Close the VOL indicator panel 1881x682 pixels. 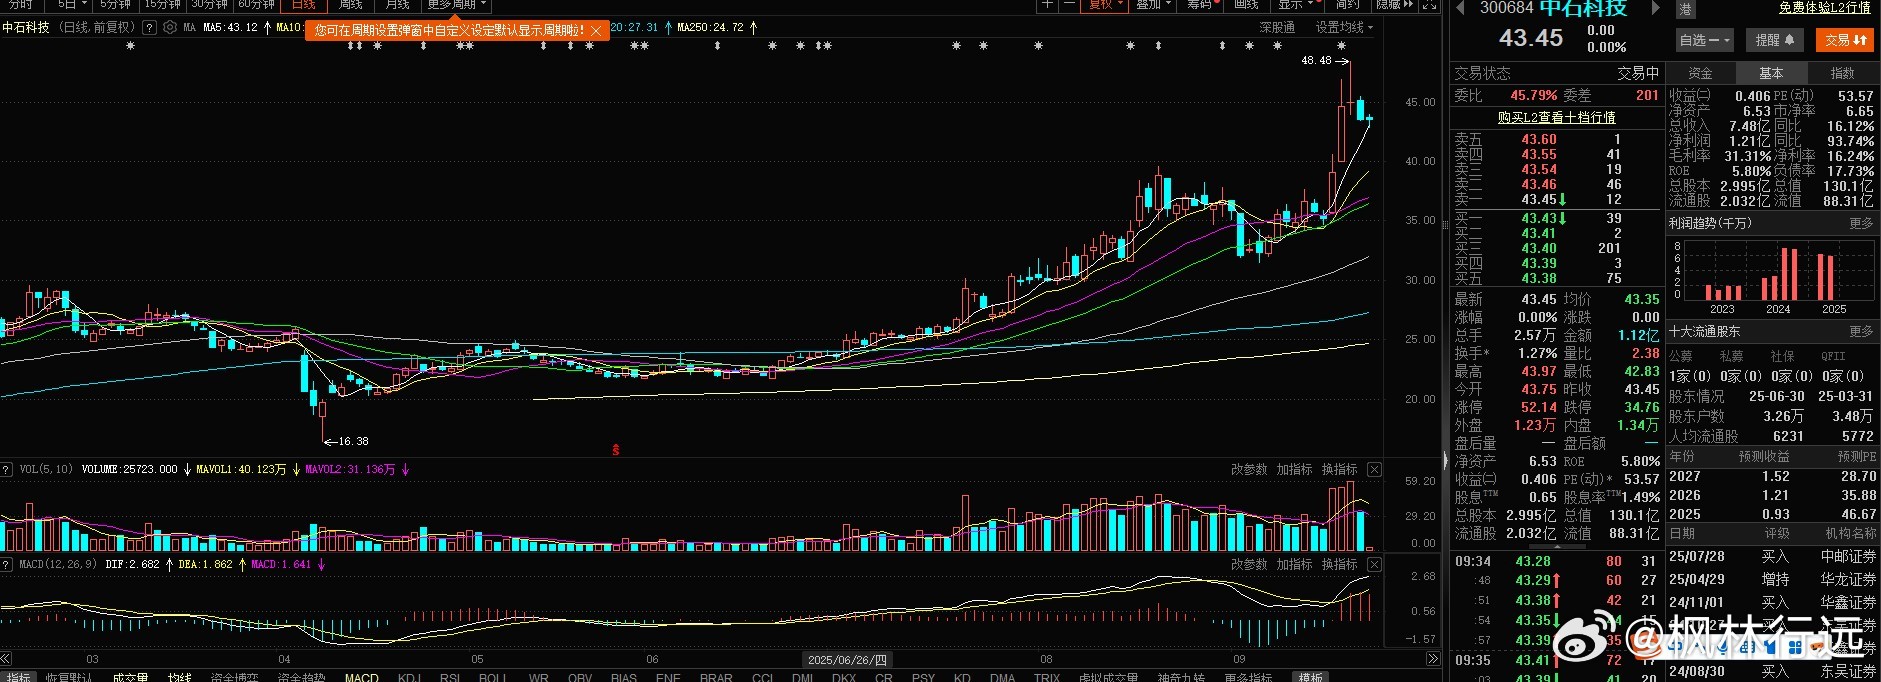[x=1375, y=469]
